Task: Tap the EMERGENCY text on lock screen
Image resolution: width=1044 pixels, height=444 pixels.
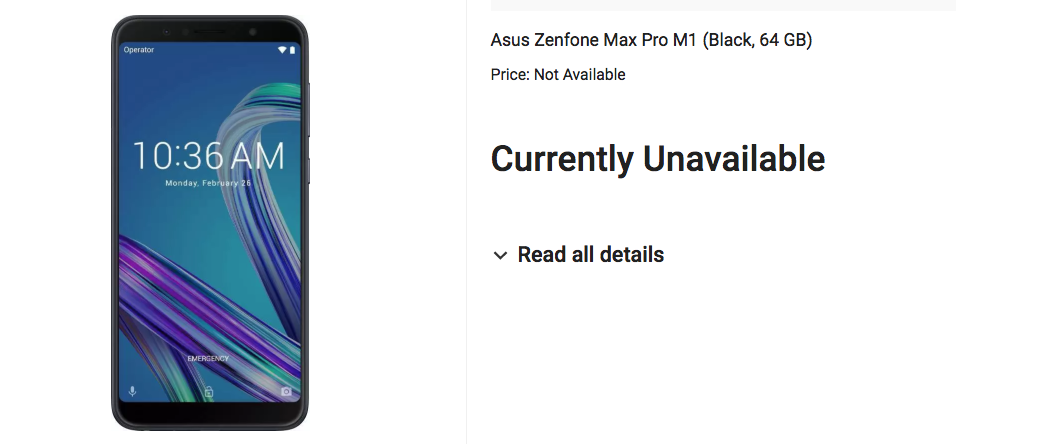Action: (x=209, y=358)
